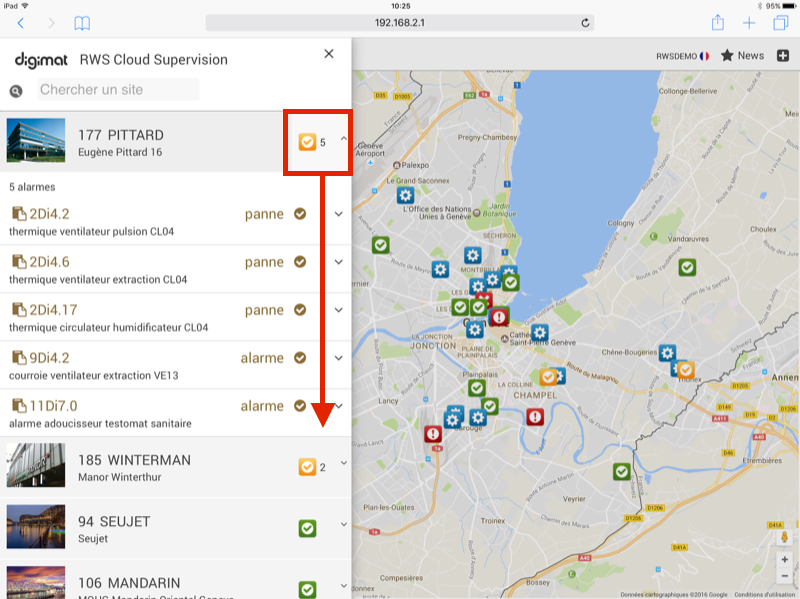This screenshot has width=800, height=599.
Task: Open the 177 PITTARD building thumbnail
Action: [36, 140]
